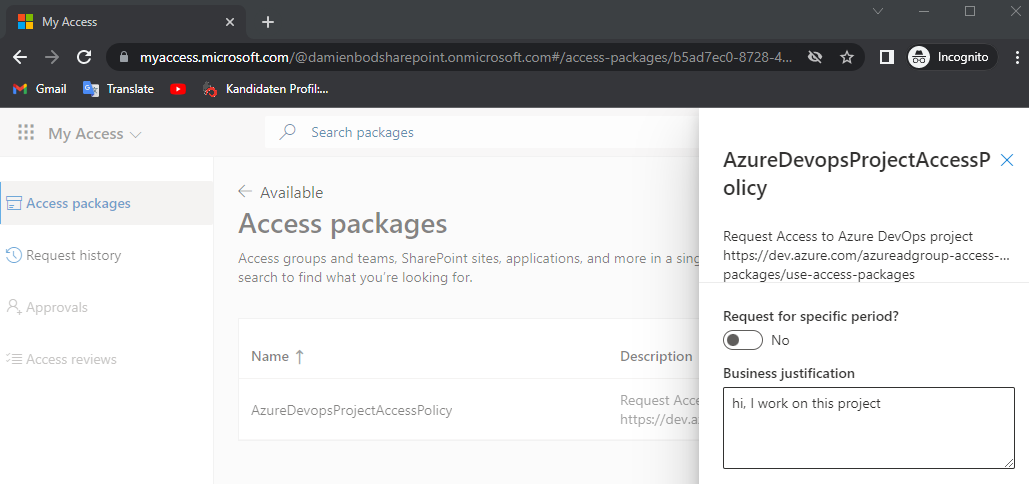1029x484 pixels.
Task: Open the browser side panel icon
Action: [886, 57]
